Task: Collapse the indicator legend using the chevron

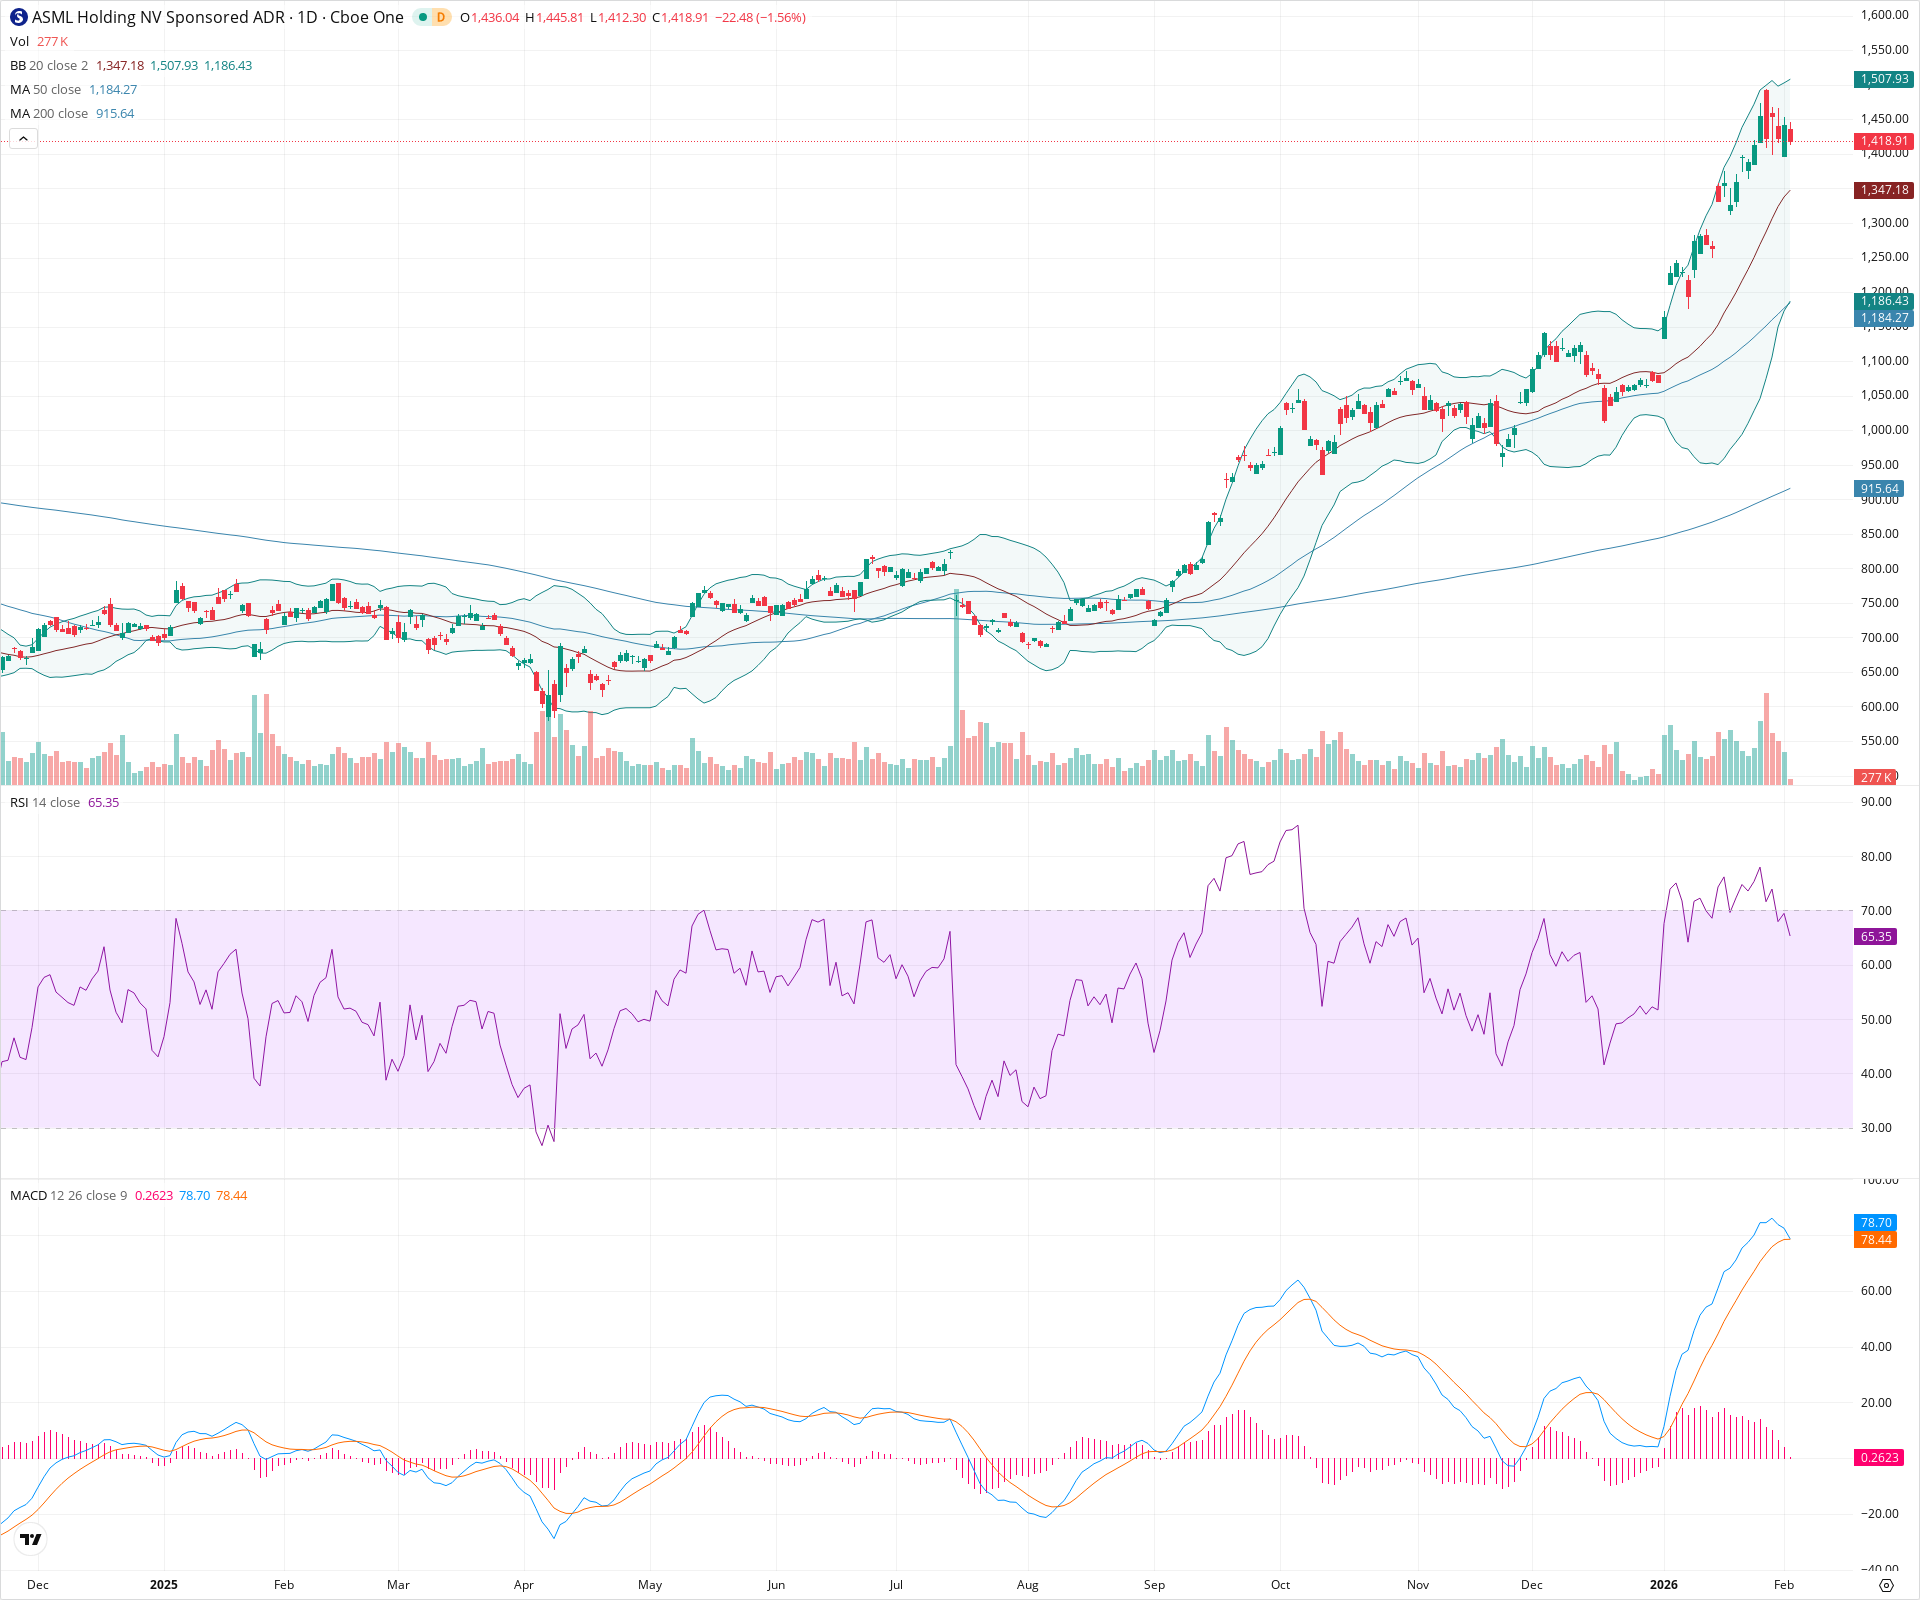Action: pos(23,138)
